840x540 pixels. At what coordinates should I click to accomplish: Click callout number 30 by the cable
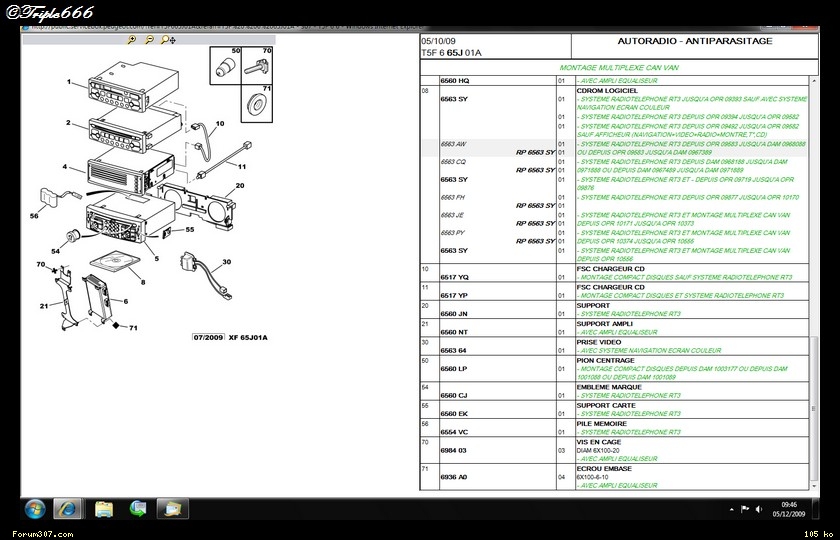227,262
